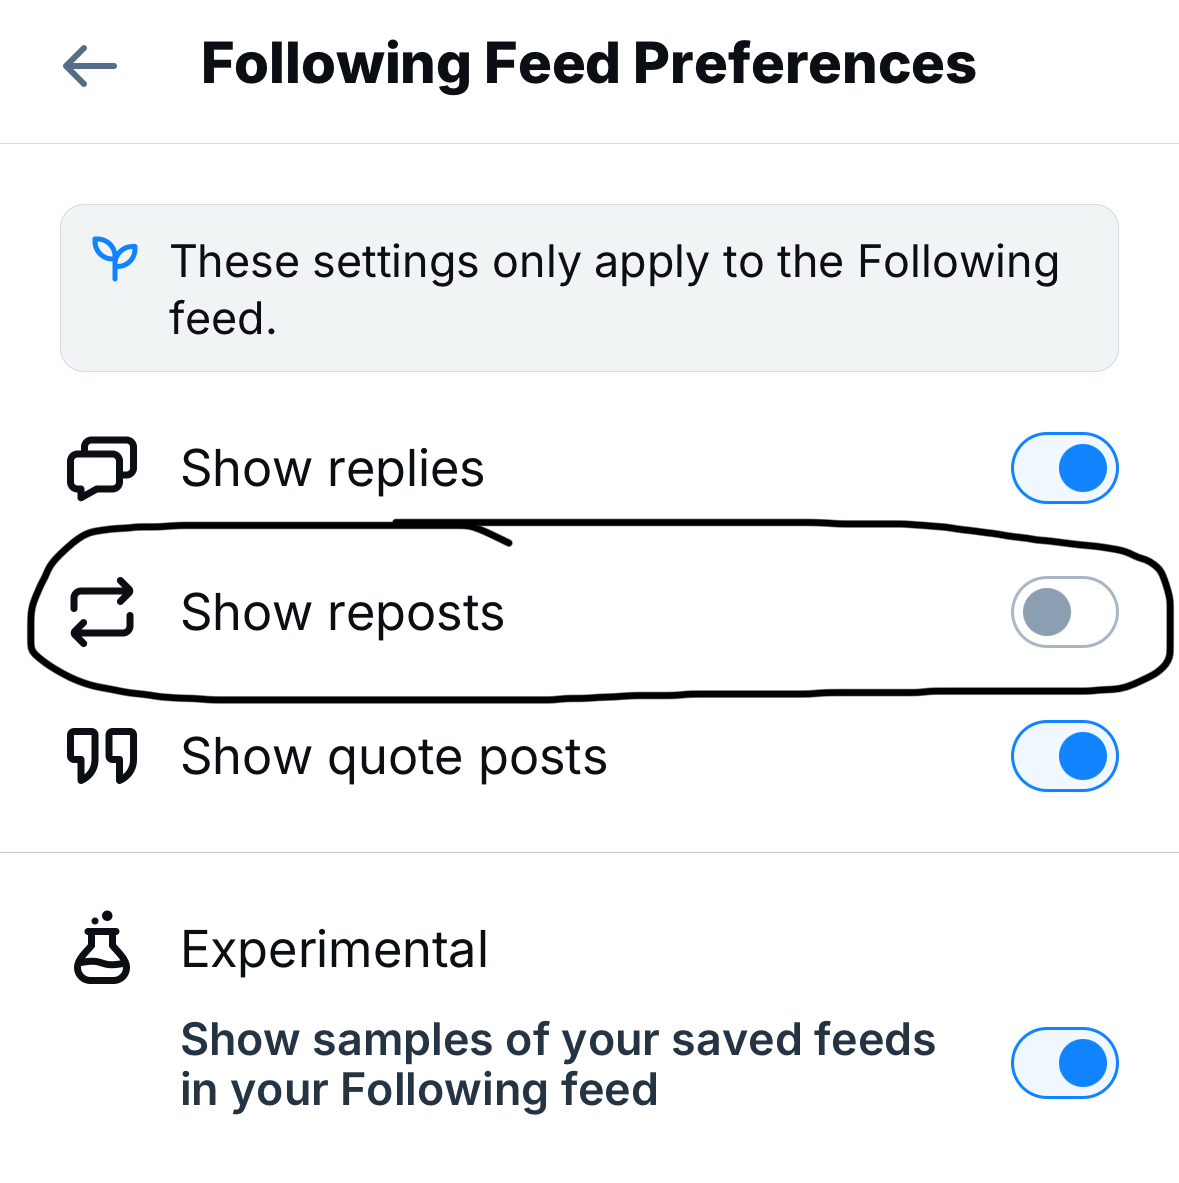Click the divider line above Experimental section
1179x1183 pixels.
589,853
